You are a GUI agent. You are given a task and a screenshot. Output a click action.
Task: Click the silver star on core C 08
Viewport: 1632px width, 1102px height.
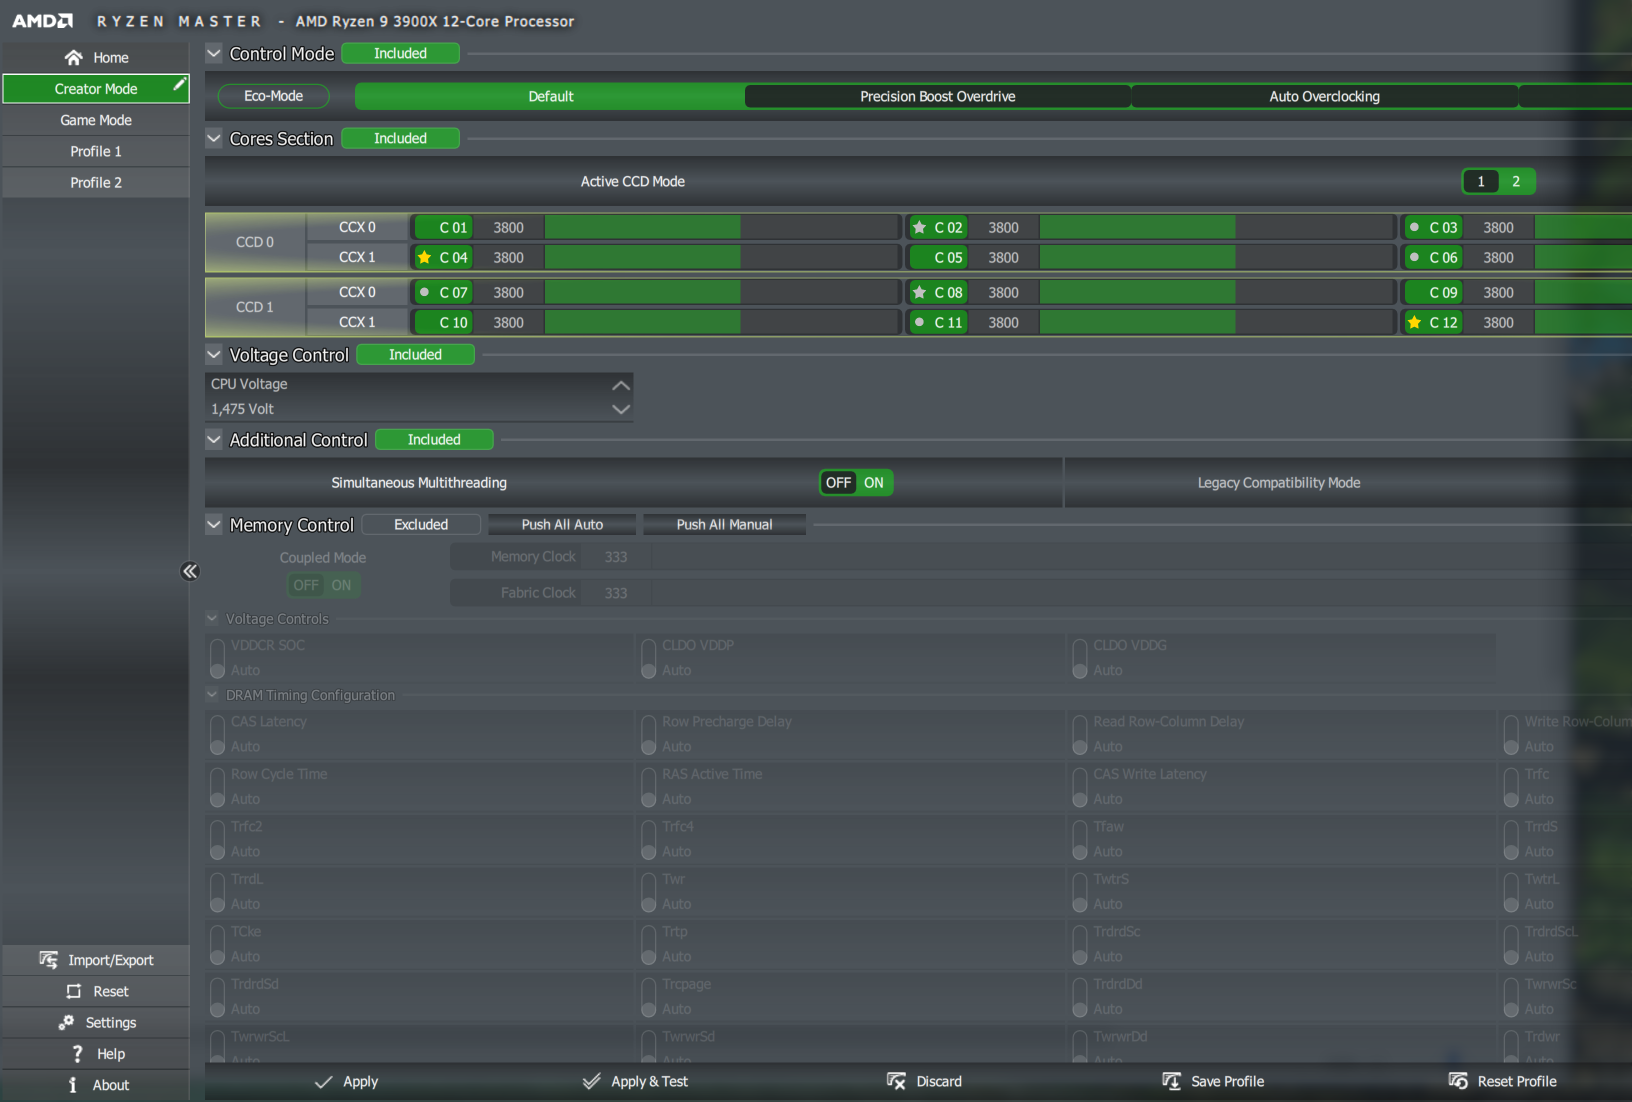pyautogui.click(x=919, y=292)
